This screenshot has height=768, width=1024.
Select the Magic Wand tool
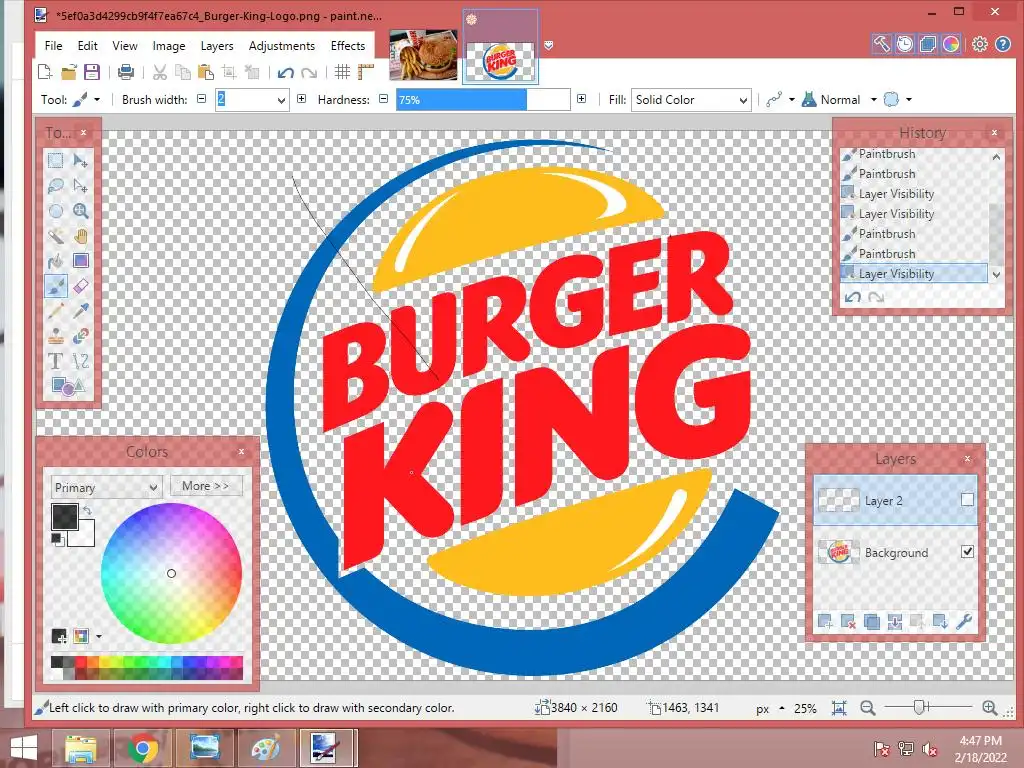(x=56, y=236)
